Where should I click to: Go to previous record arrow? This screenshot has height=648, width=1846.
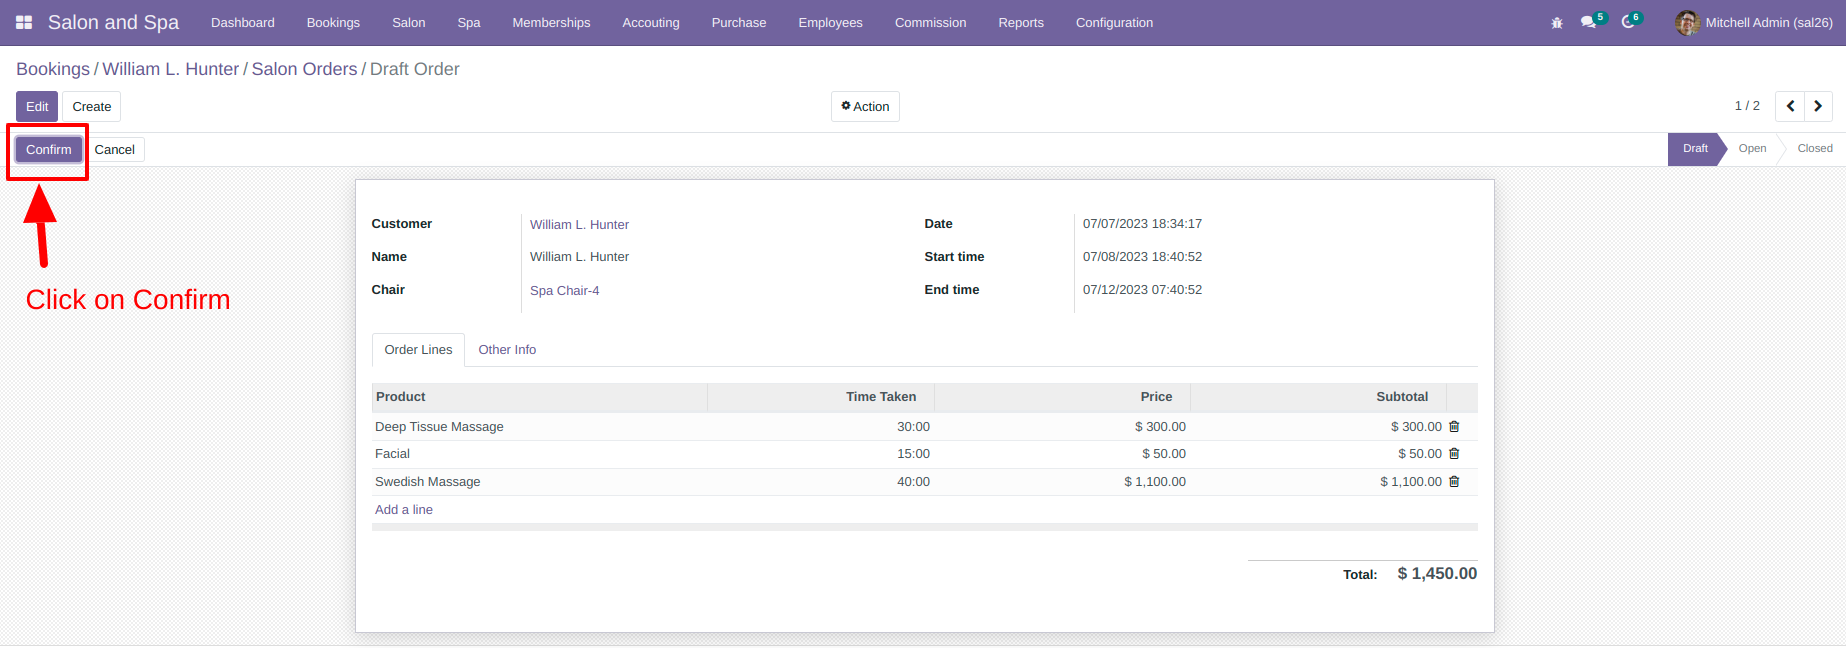[1790, 106]
